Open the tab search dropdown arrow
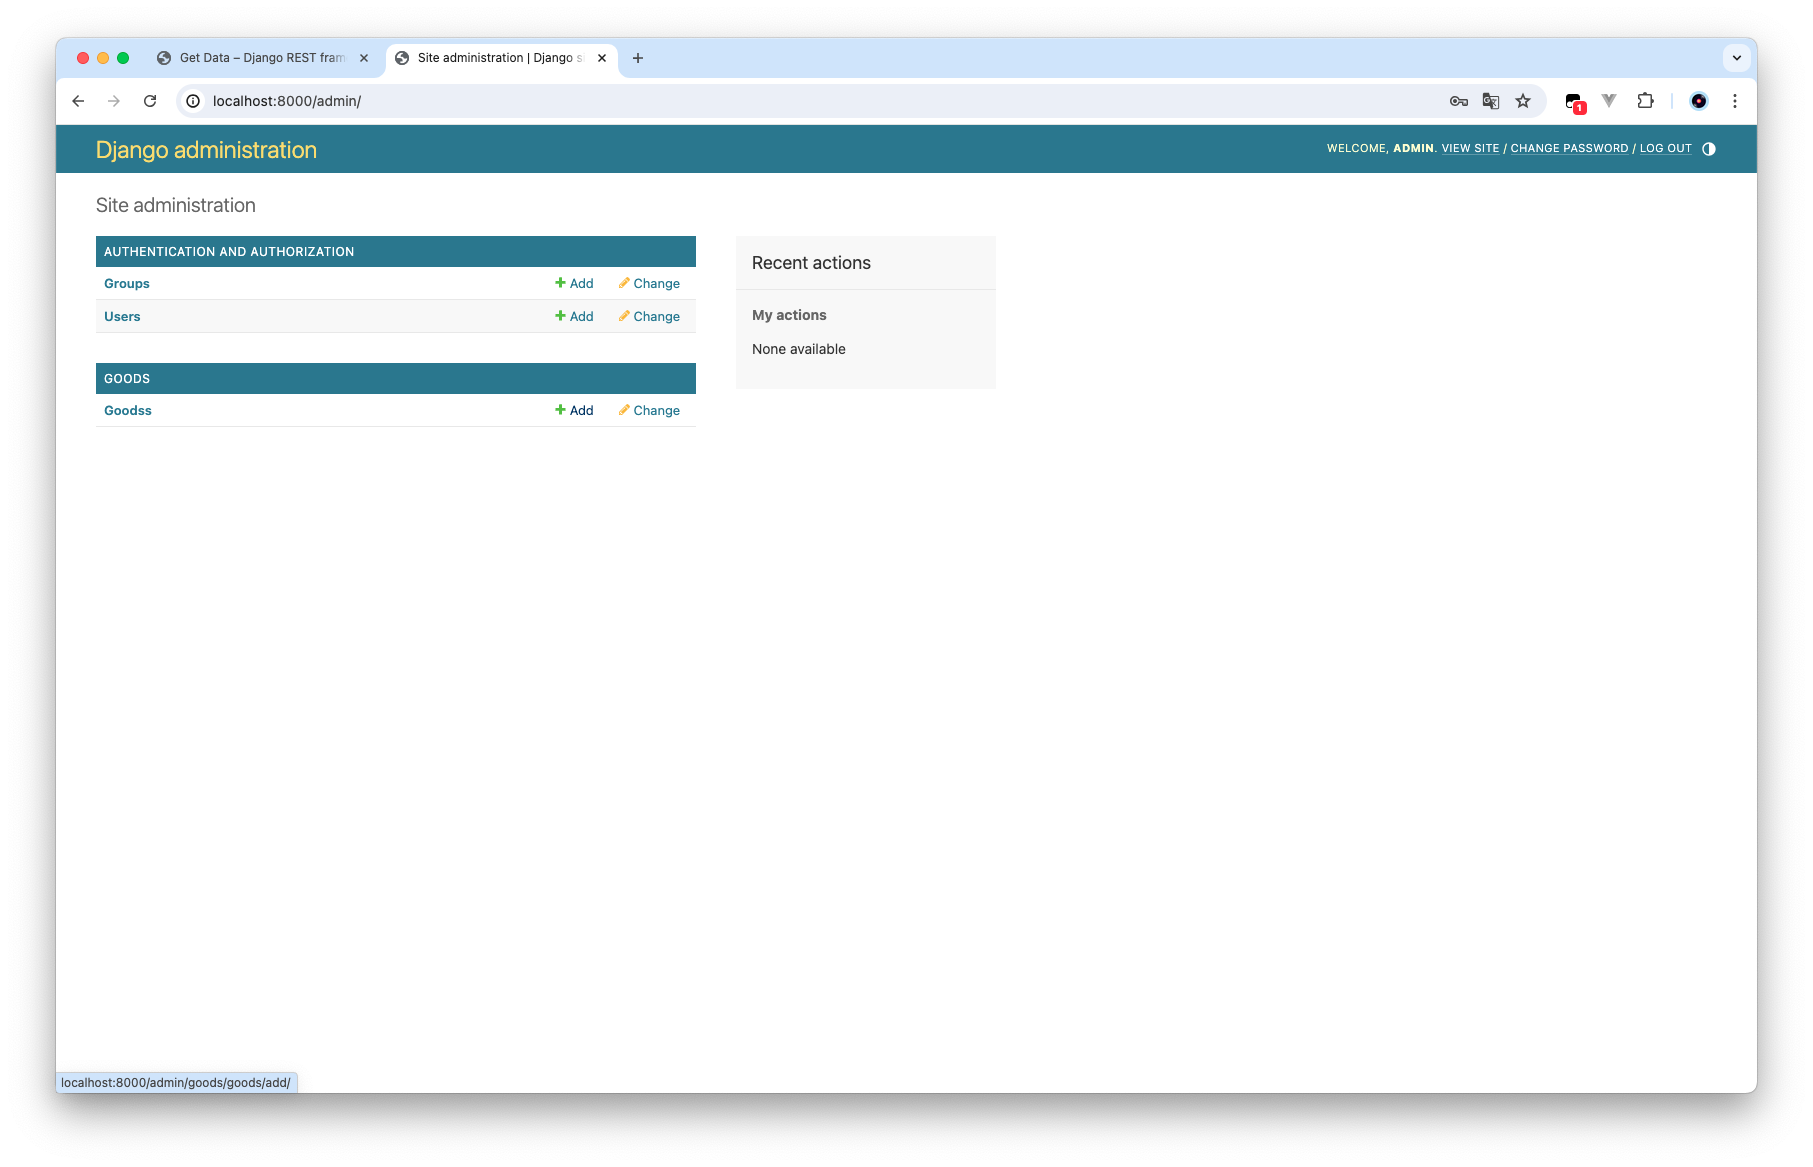Viewport: 1813px width, 1167px height. [1737, 58]
